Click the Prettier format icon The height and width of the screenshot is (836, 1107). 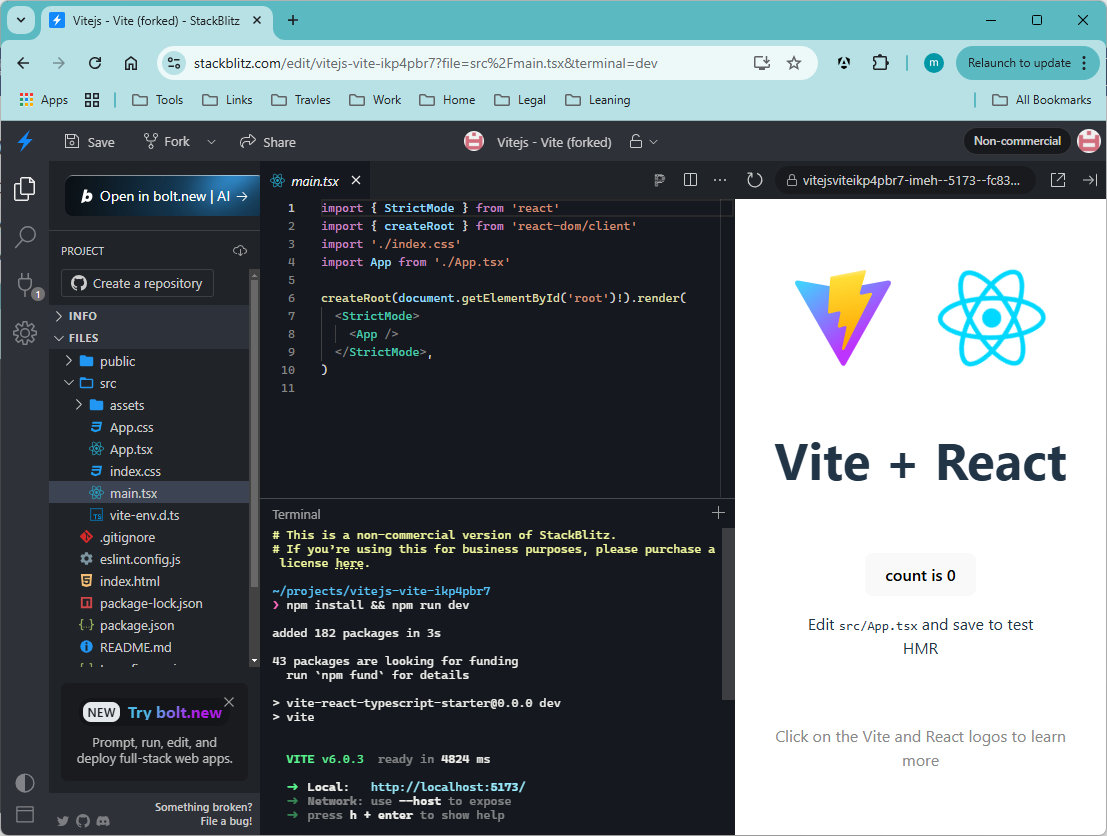click(659, 181)
